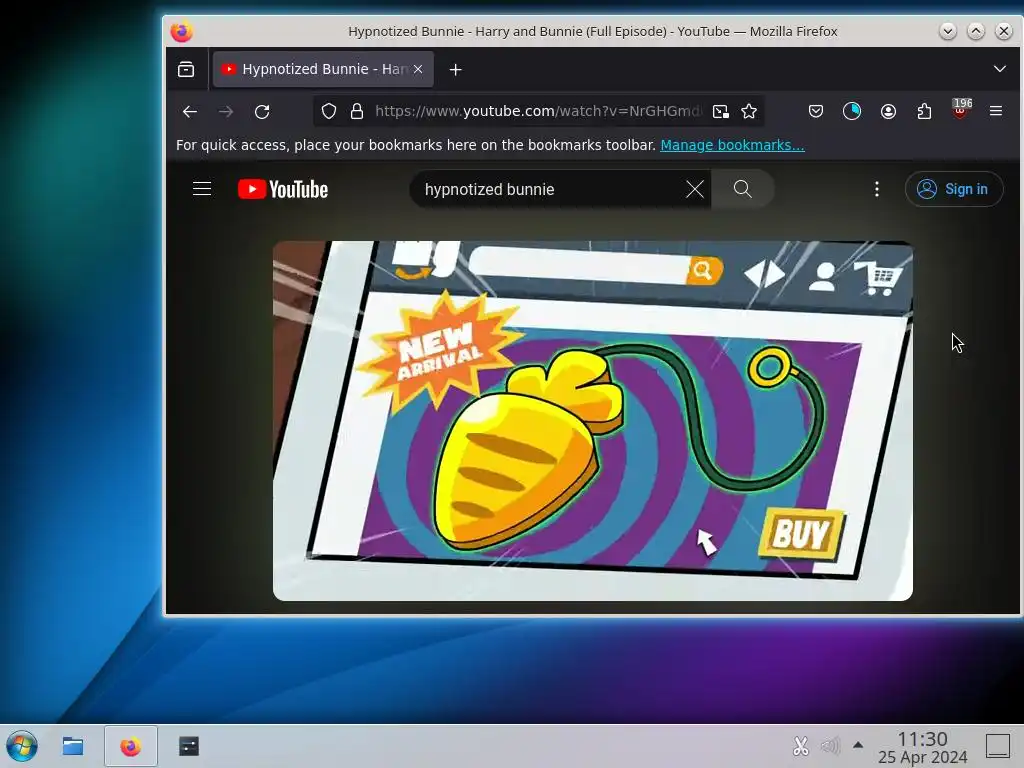
Task: Run the YouTube search magnifier button
Action: [x=743, y=189]
